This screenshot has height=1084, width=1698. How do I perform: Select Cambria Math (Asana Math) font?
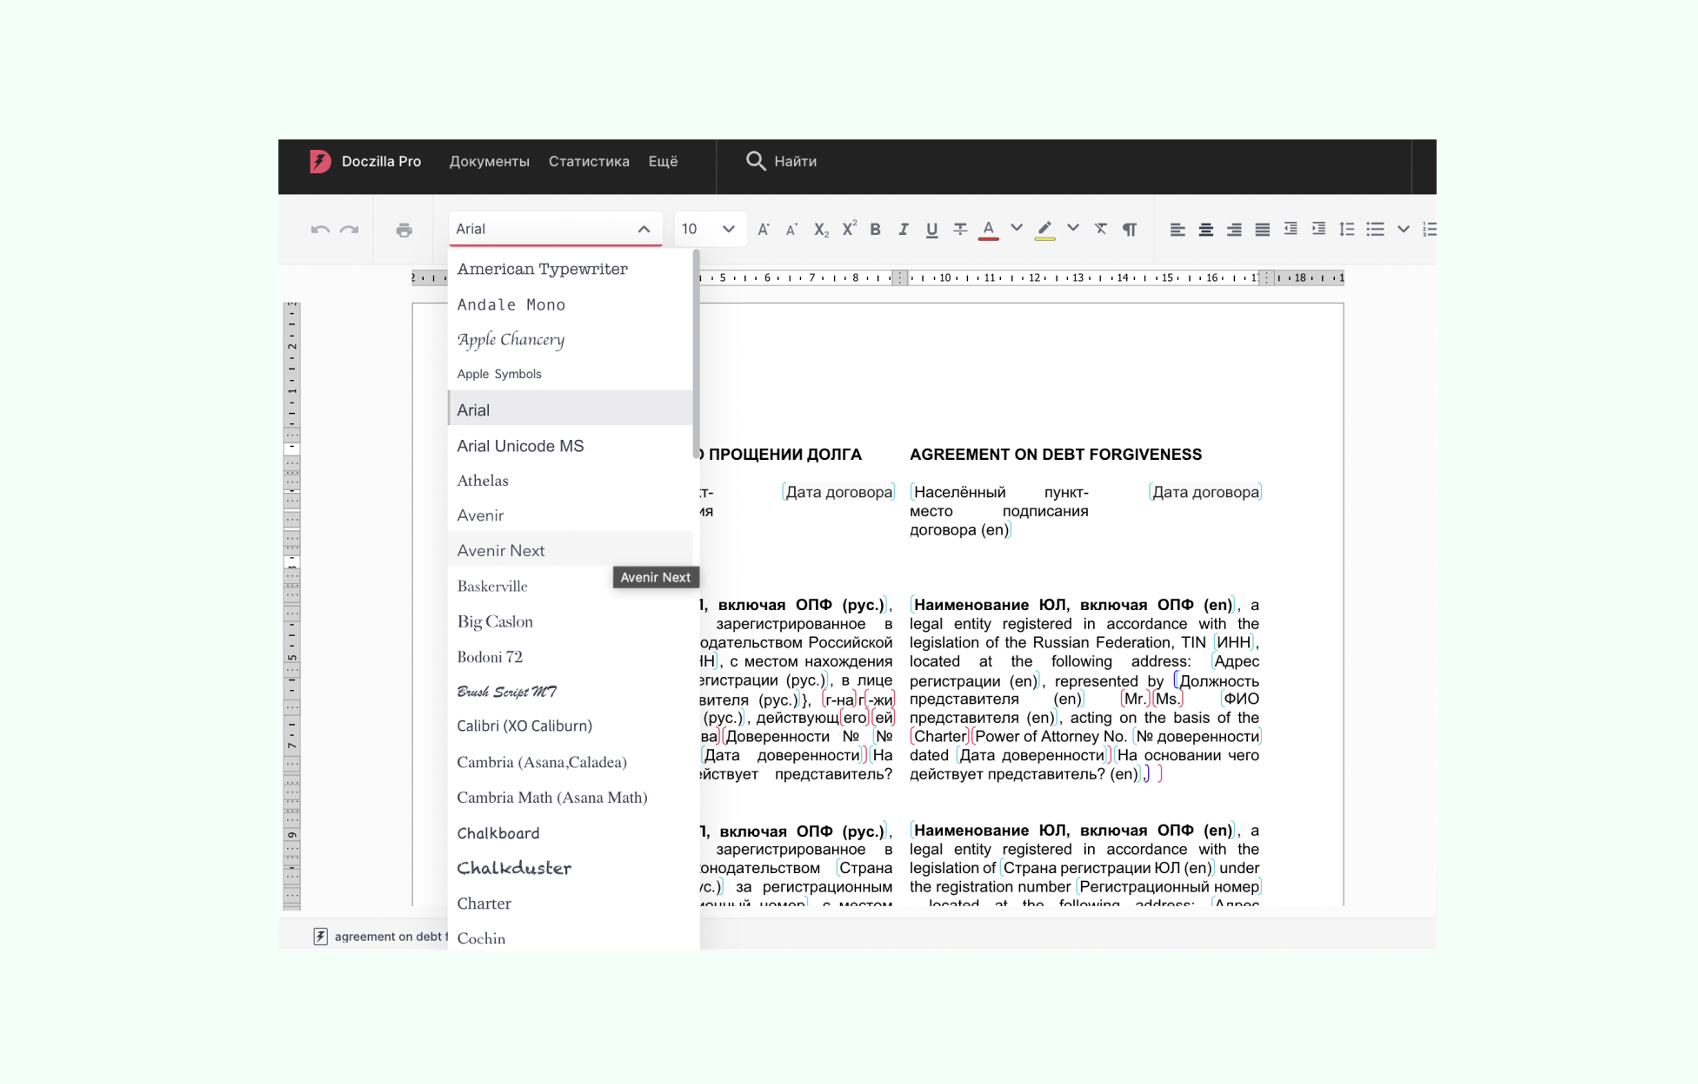pos(570,797)
